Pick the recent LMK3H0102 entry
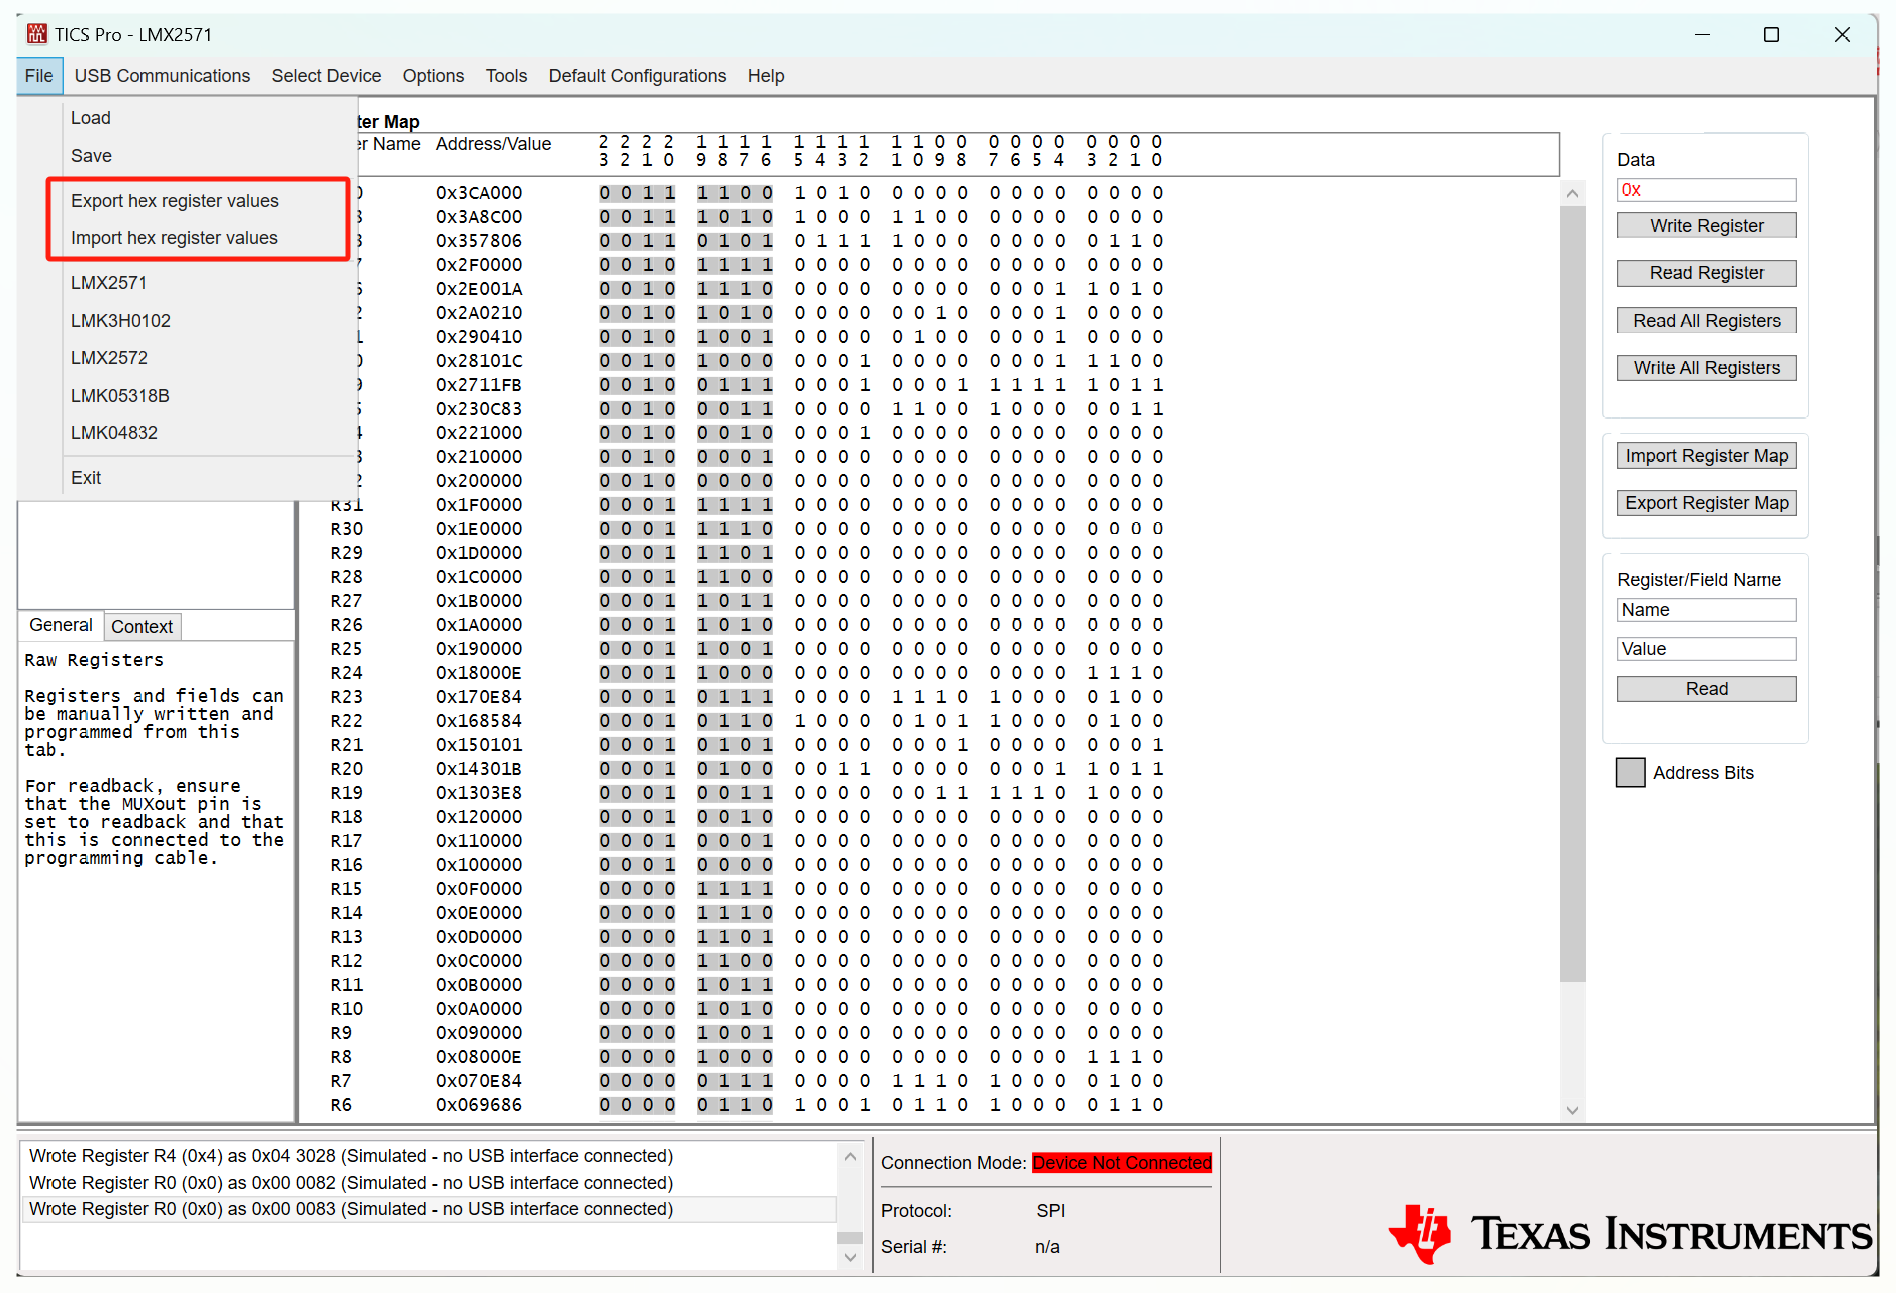Screen dimensions: 1896x1293 point(120,321)
